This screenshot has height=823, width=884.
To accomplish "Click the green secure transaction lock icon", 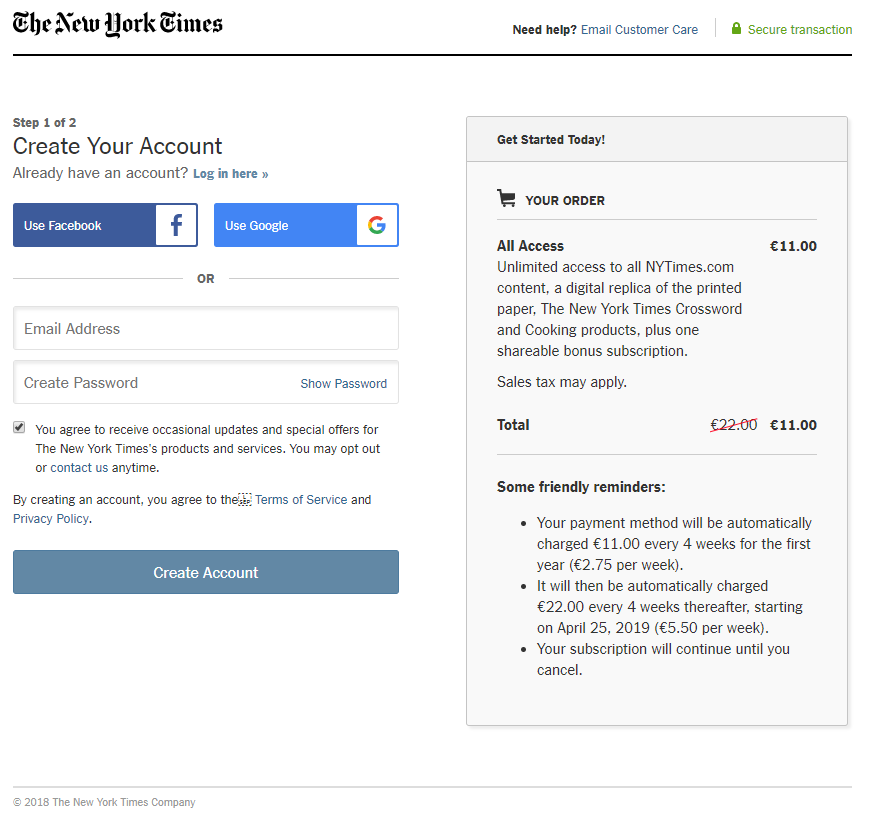I will 736,28.
